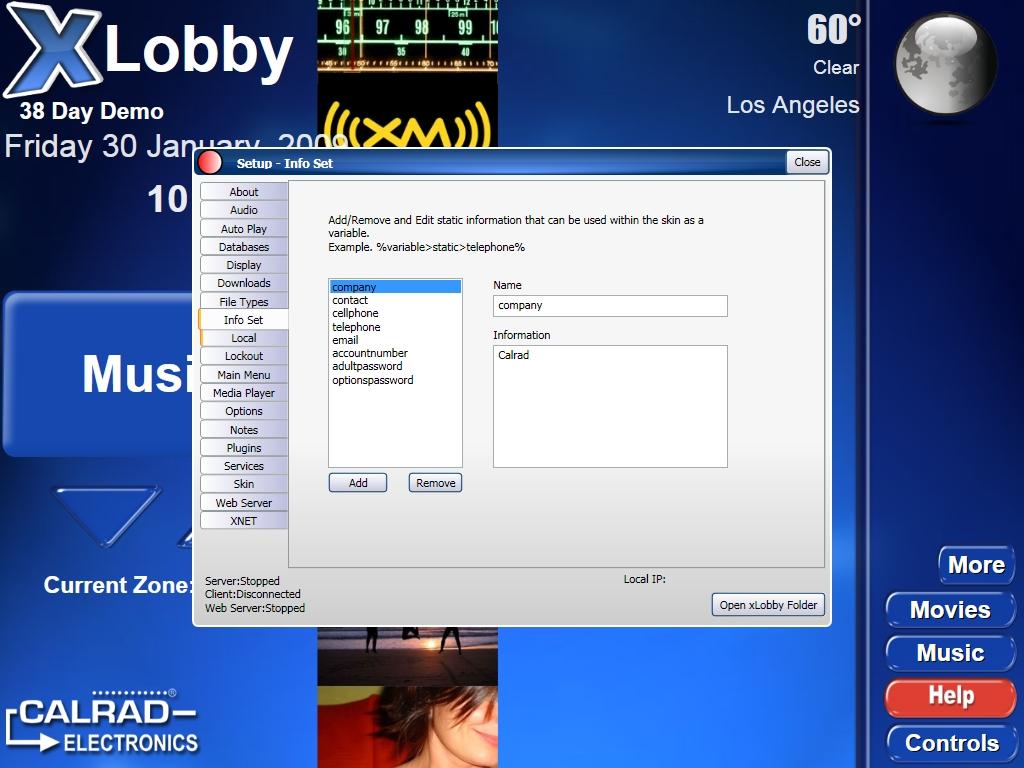Image resolution: width=1024 pixels, height=768 pixels.
Task: Open the XNET setup tab
Action: [x=244, y=520]
